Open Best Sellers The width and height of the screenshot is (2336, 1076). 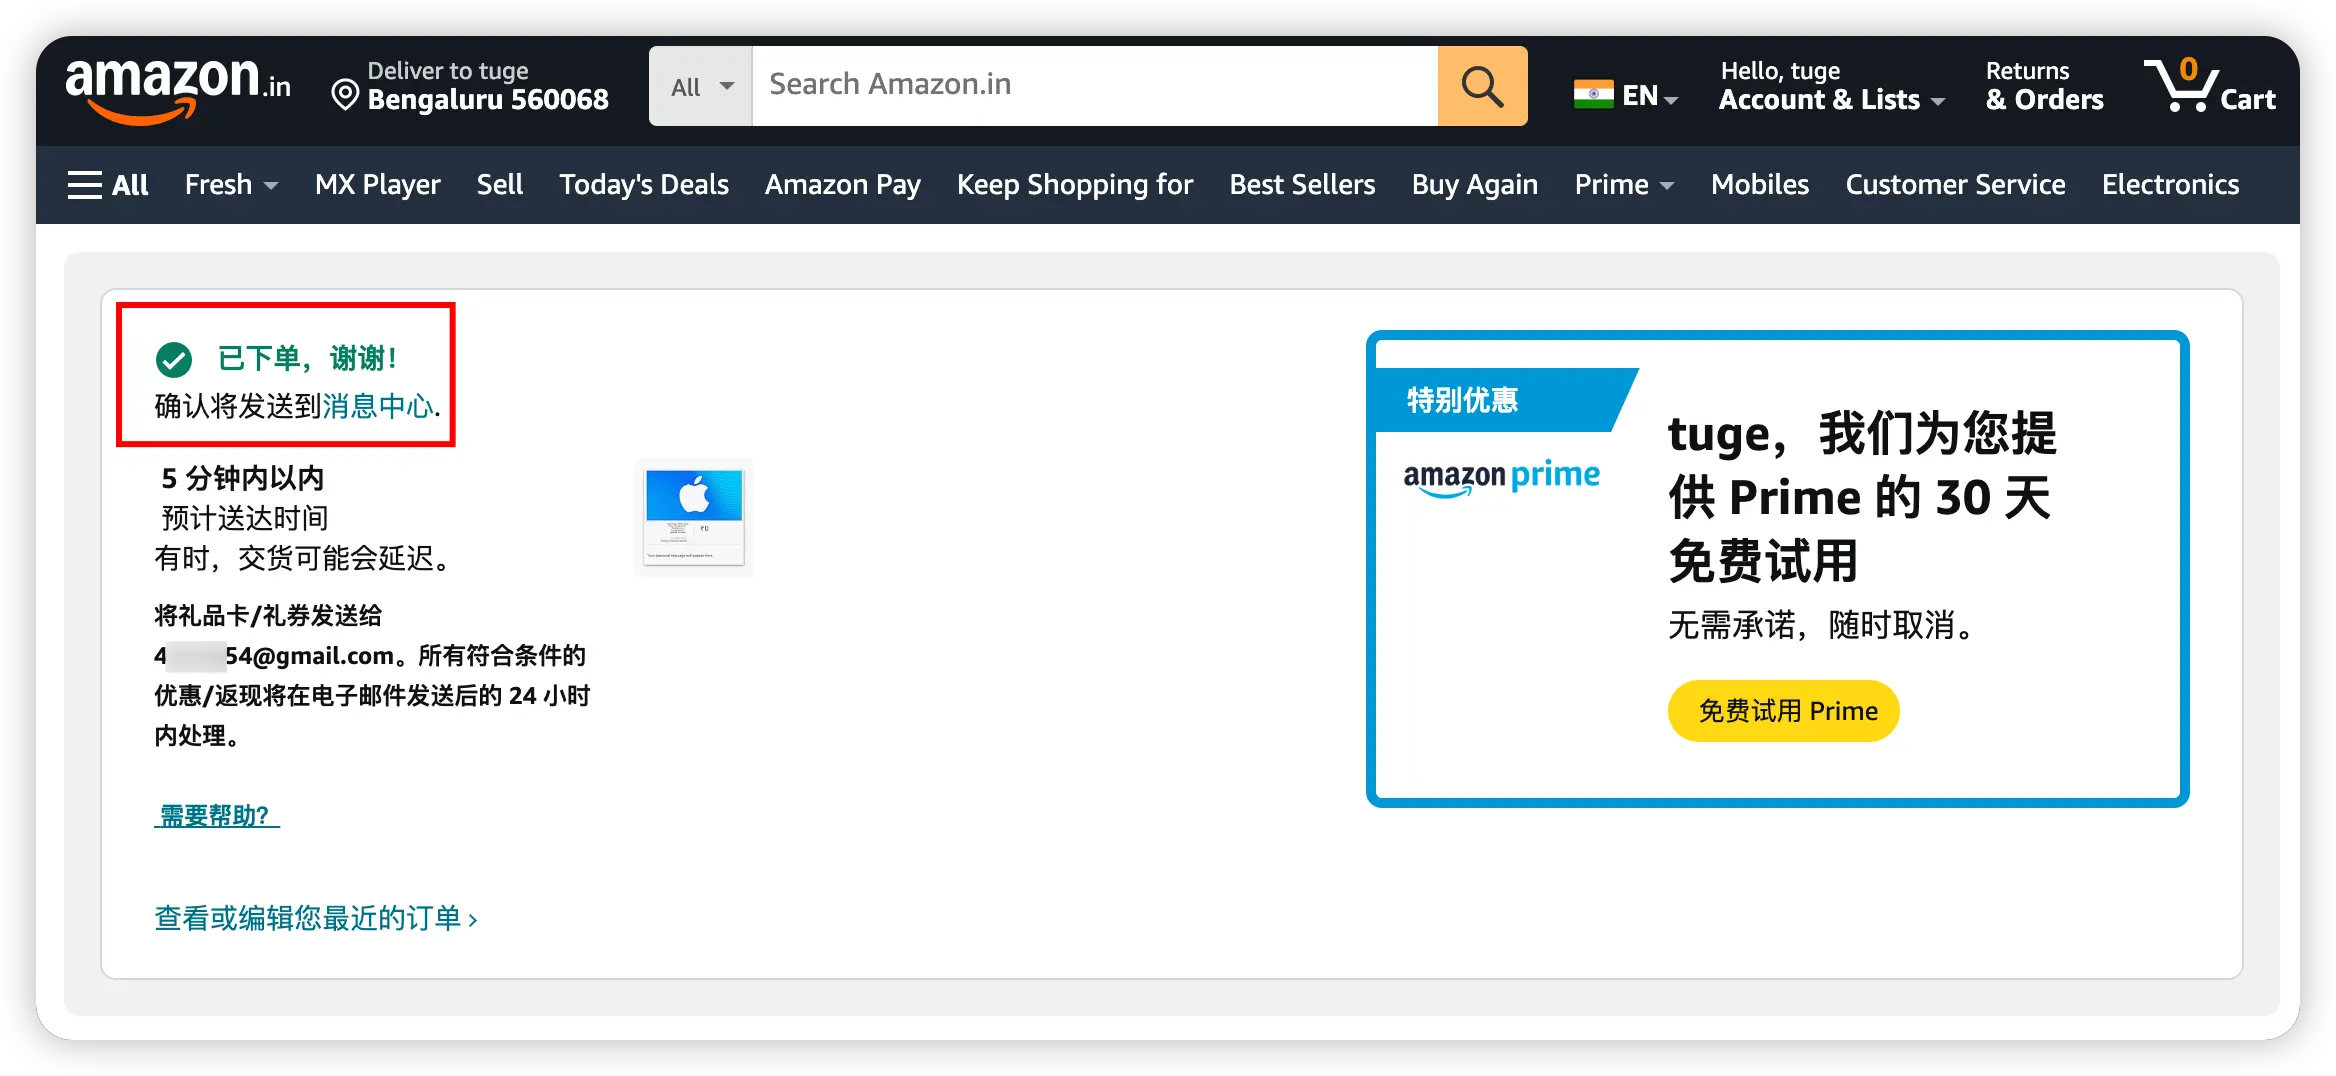point(1302,185)
